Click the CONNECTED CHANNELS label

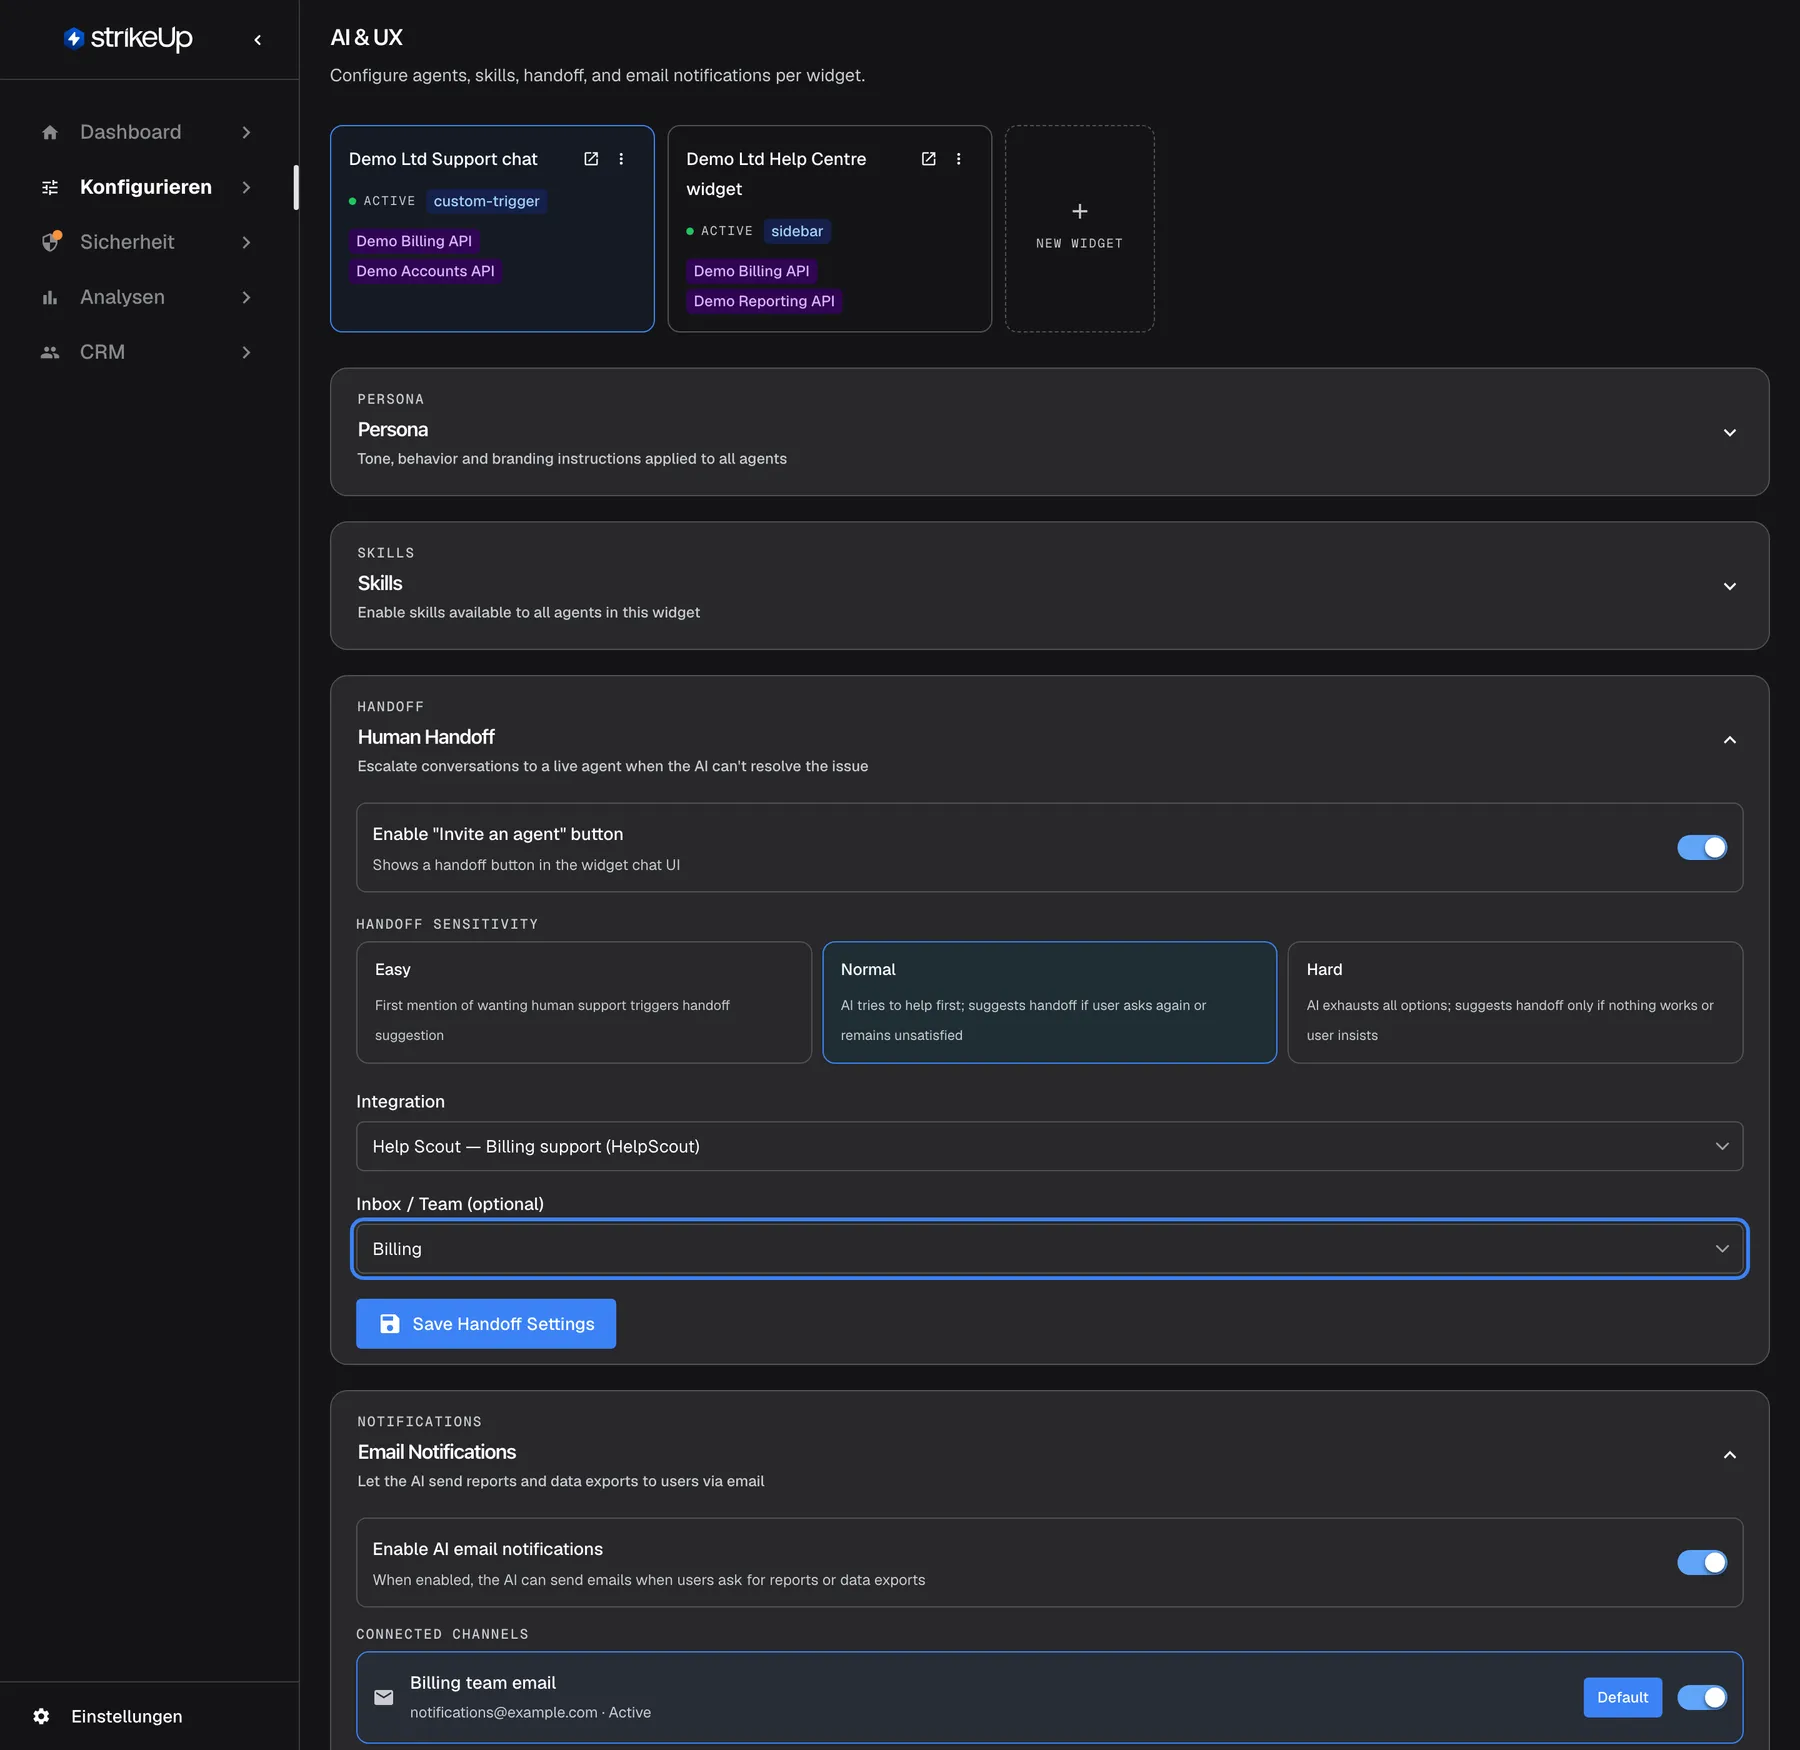(x=443, y=1634)
